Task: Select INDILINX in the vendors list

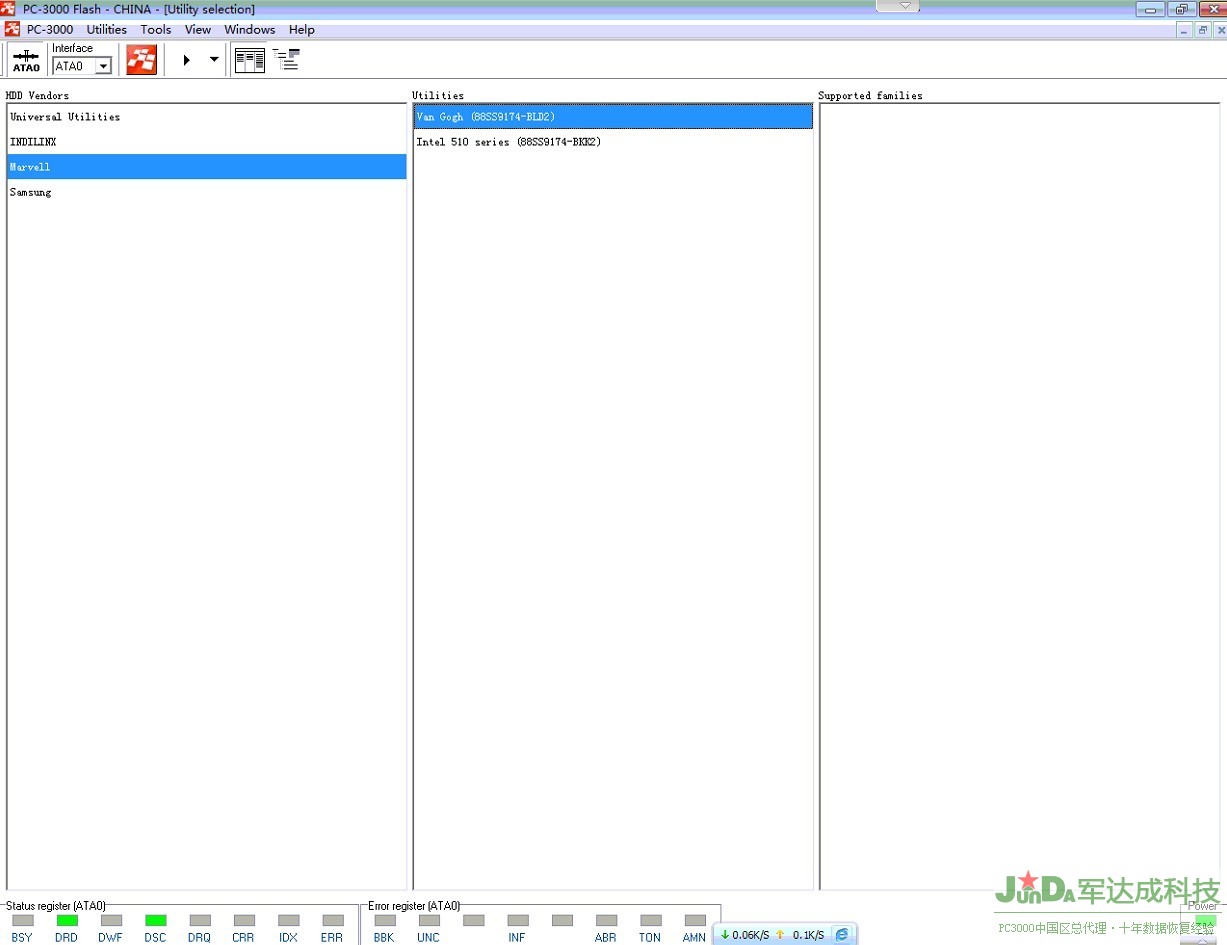Action: 33,142
